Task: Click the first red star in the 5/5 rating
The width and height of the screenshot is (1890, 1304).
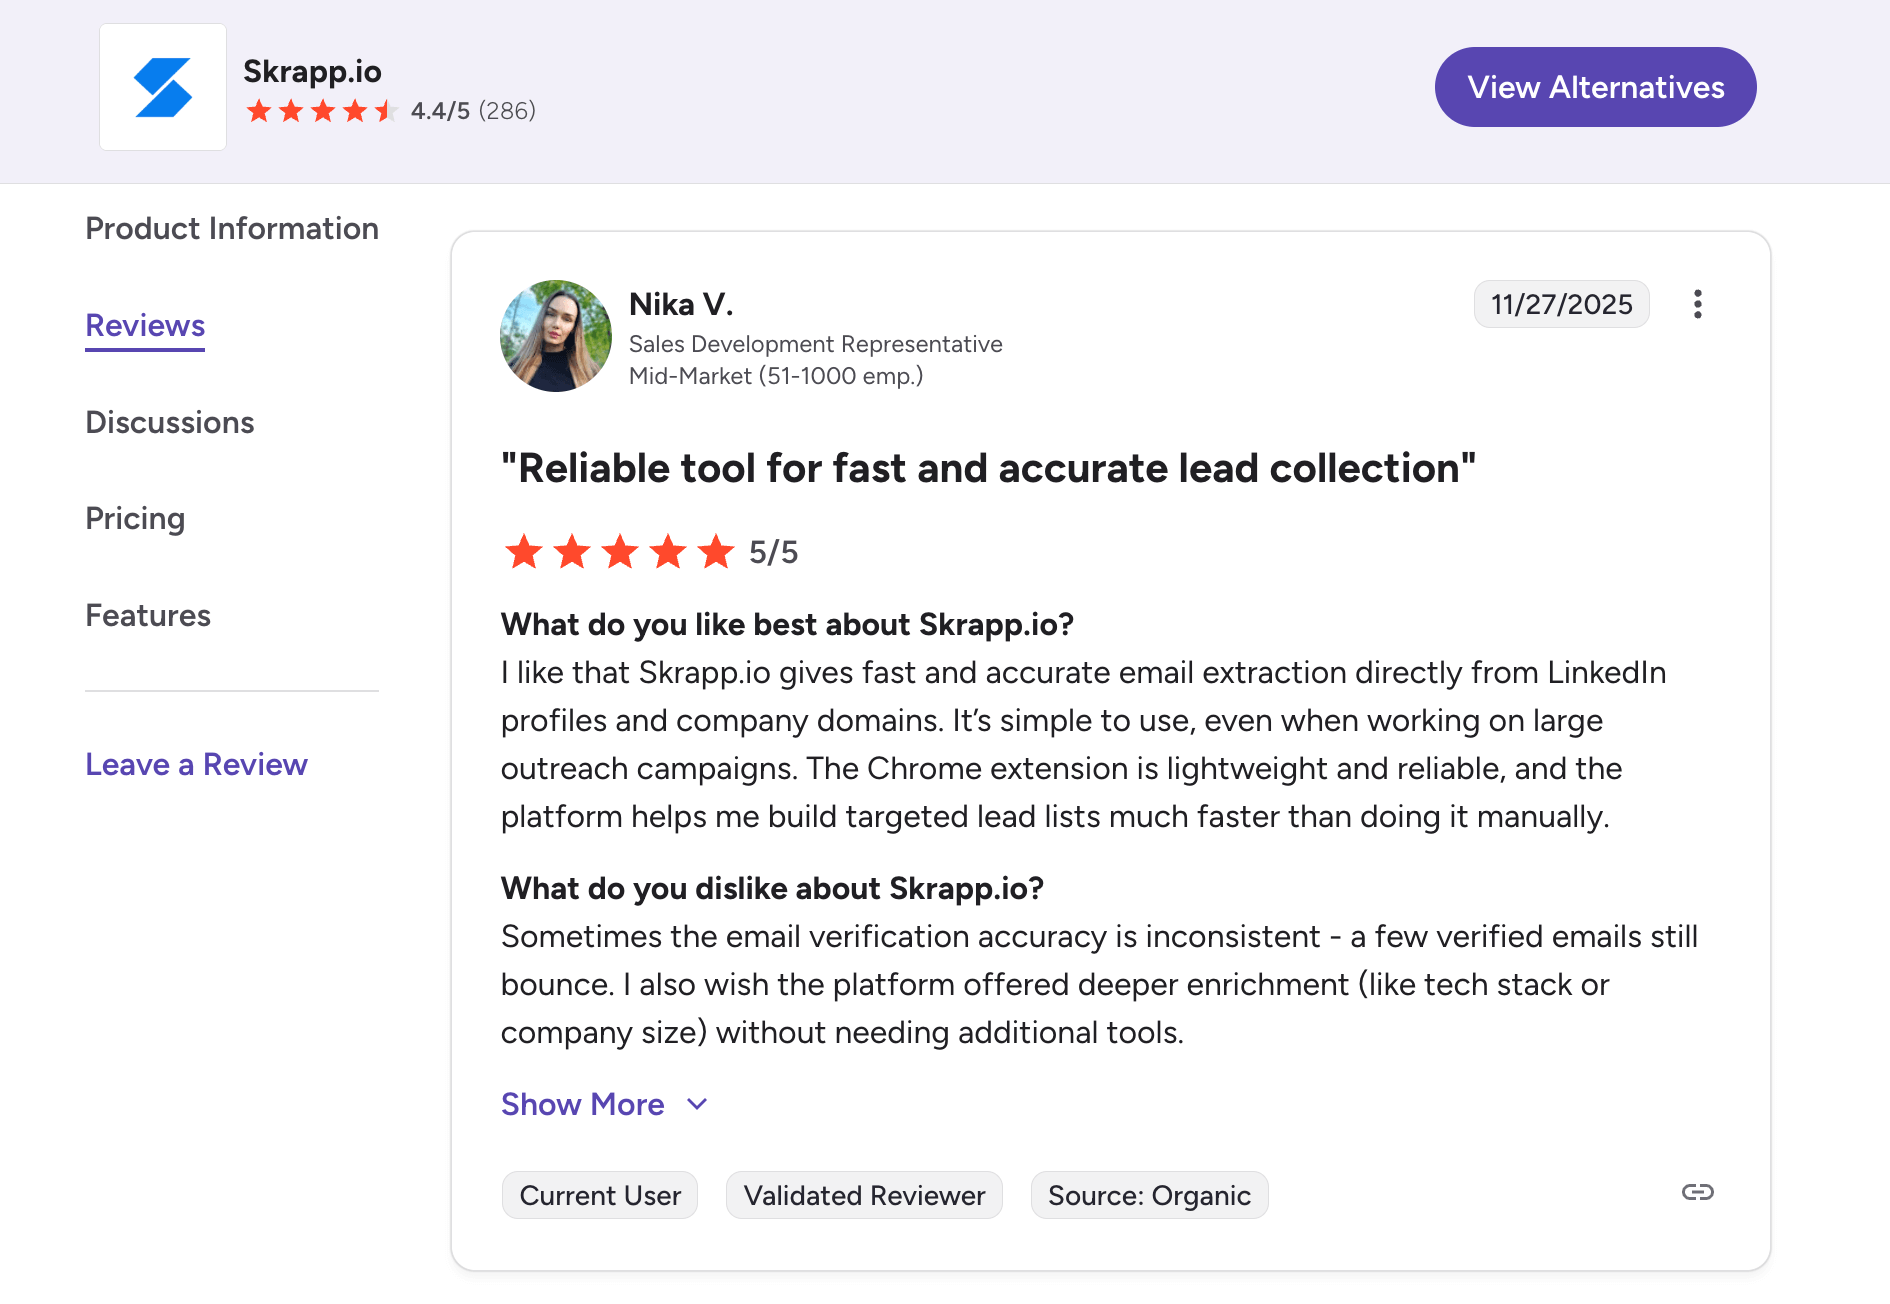Action: (524, 551)
